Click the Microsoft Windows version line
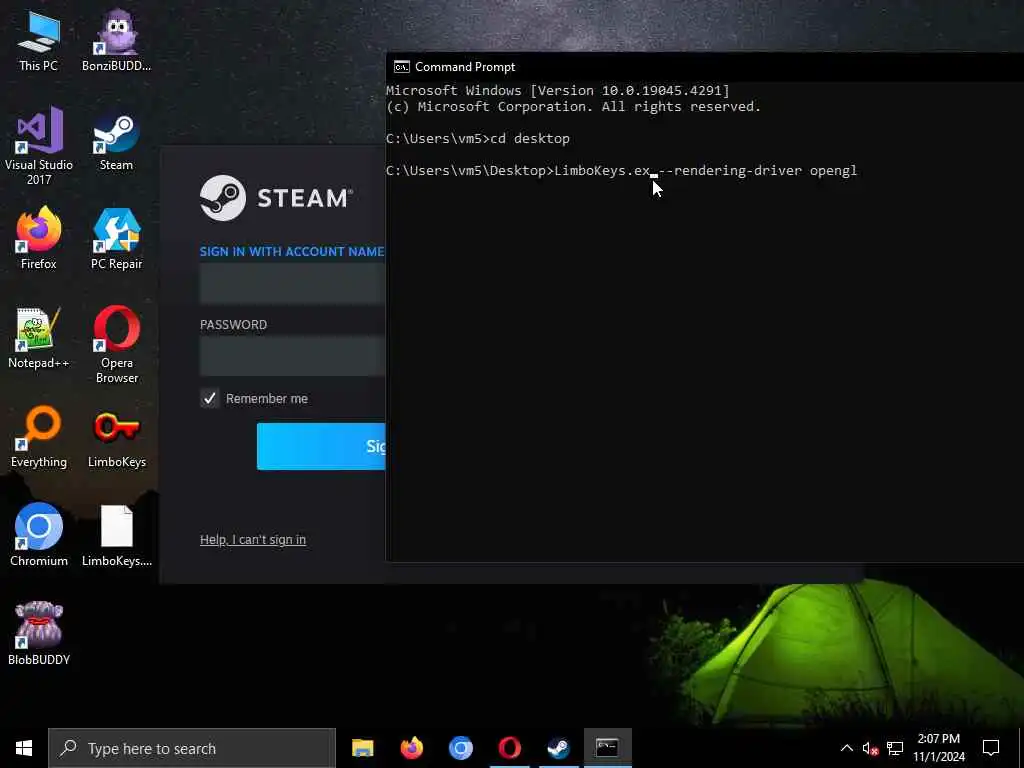This screenshot has height=768, width=1024. click(x=558, y=90)
